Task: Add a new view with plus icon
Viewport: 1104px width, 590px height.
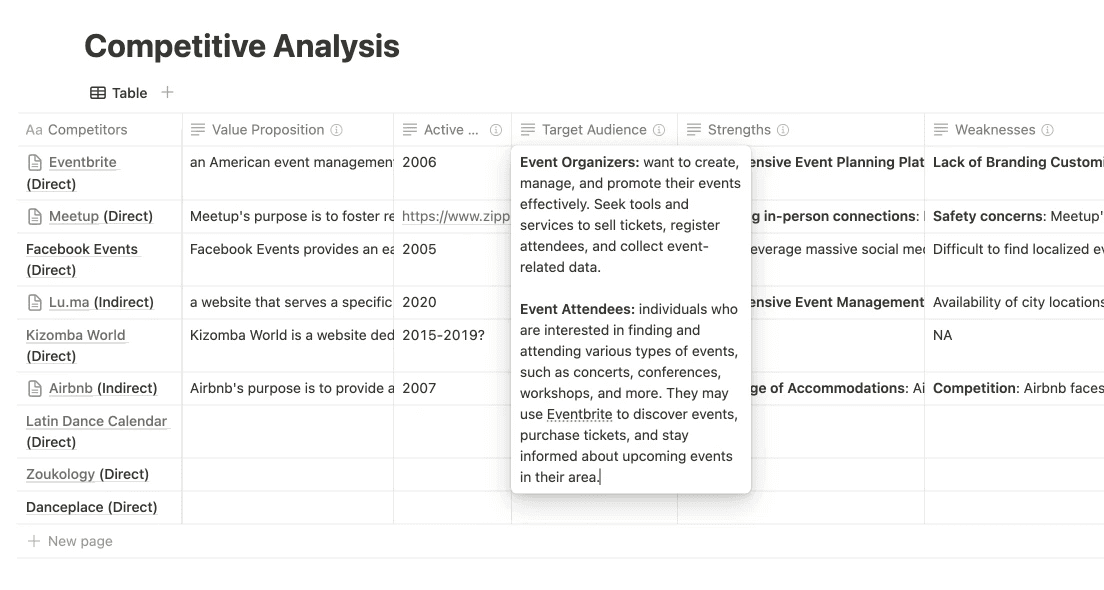Action: [x=167, y=92]
